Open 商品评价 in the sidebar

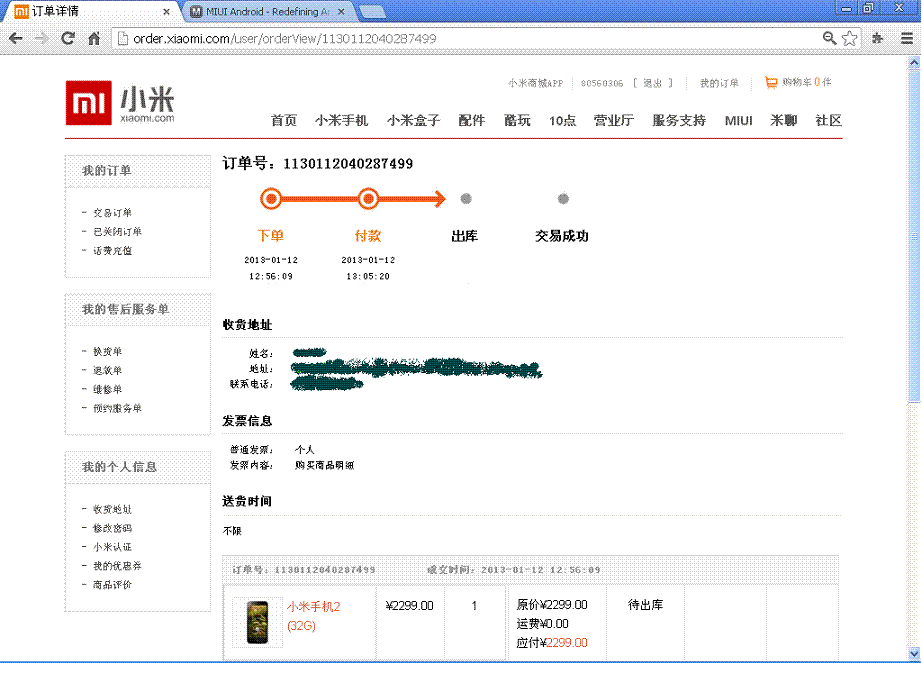112,584
